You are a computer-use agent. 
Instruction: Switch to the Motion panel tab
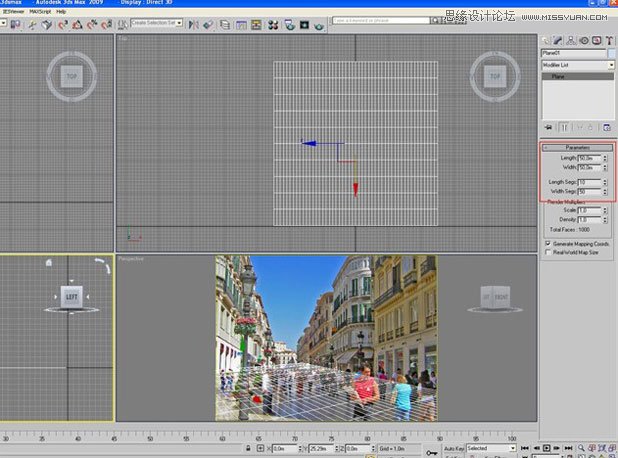[584, 40]
